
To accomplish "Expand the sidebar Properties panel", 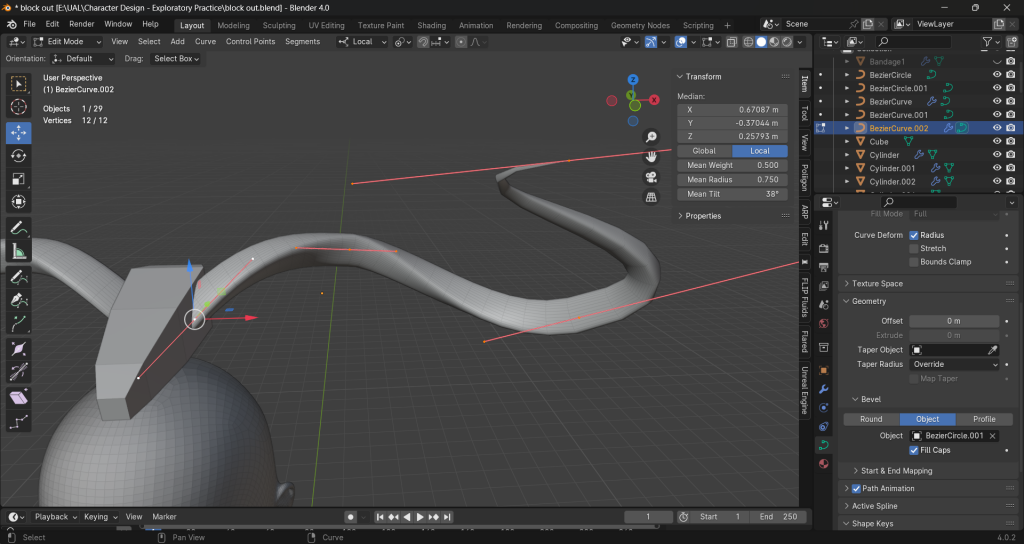I will pyautogui.click(x=703, y=216).
